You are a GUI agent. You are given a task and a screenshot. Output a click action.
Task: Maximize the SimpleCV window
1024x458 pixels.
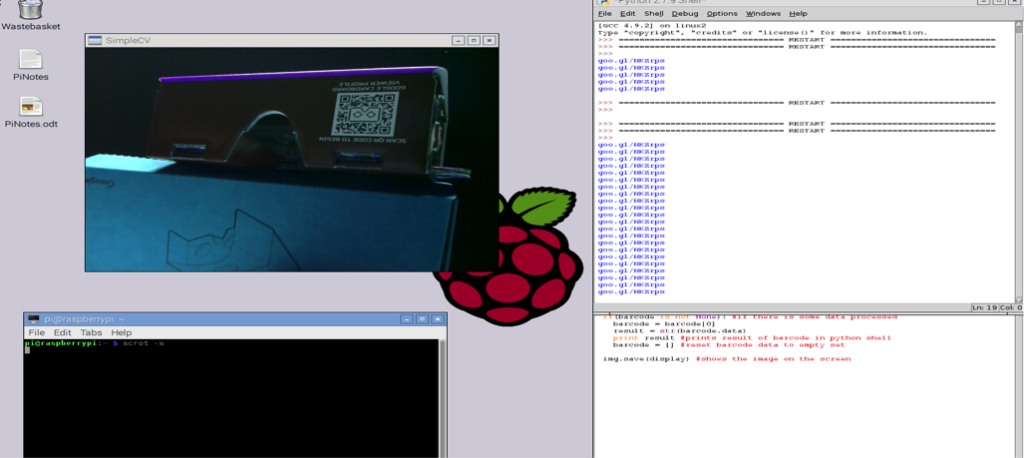(x=474, y=41)
